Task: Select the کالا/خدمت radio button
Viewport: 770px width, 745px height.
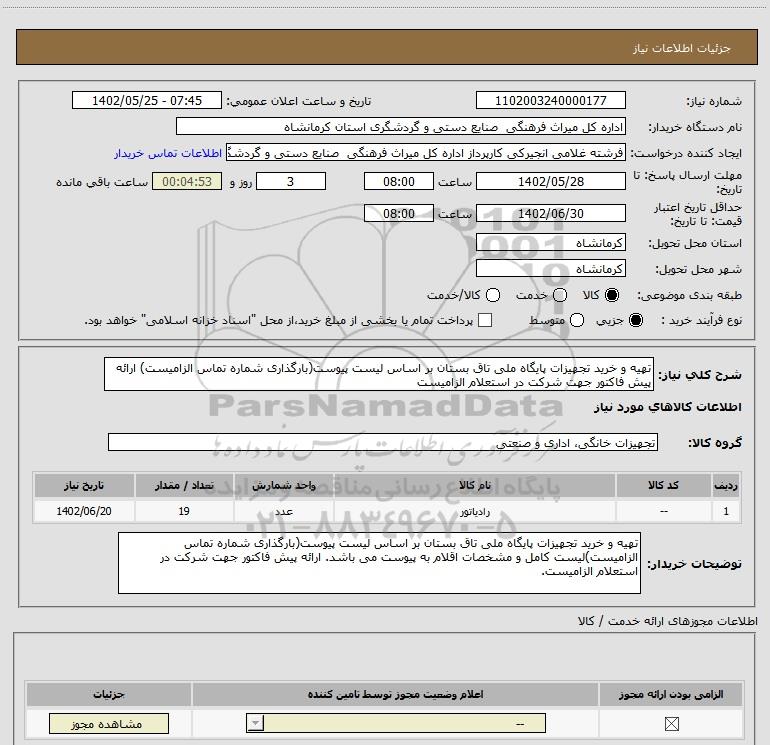Action: pos(493,295)
